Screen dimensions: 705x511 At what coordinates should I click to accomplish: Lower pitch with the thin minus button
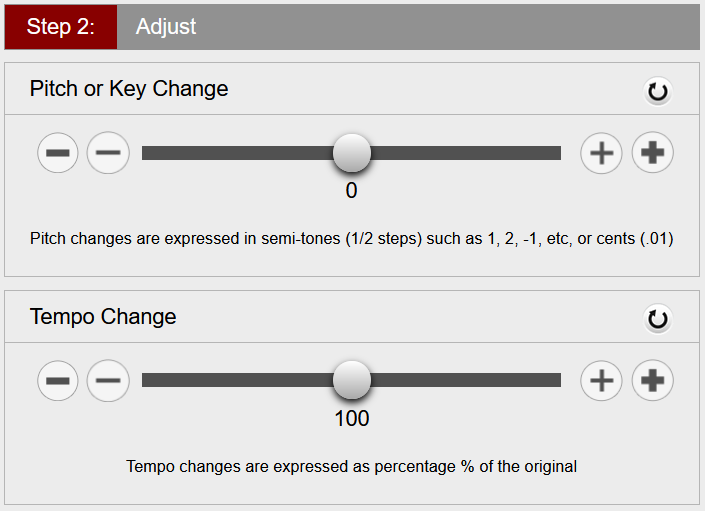point(108,153)
